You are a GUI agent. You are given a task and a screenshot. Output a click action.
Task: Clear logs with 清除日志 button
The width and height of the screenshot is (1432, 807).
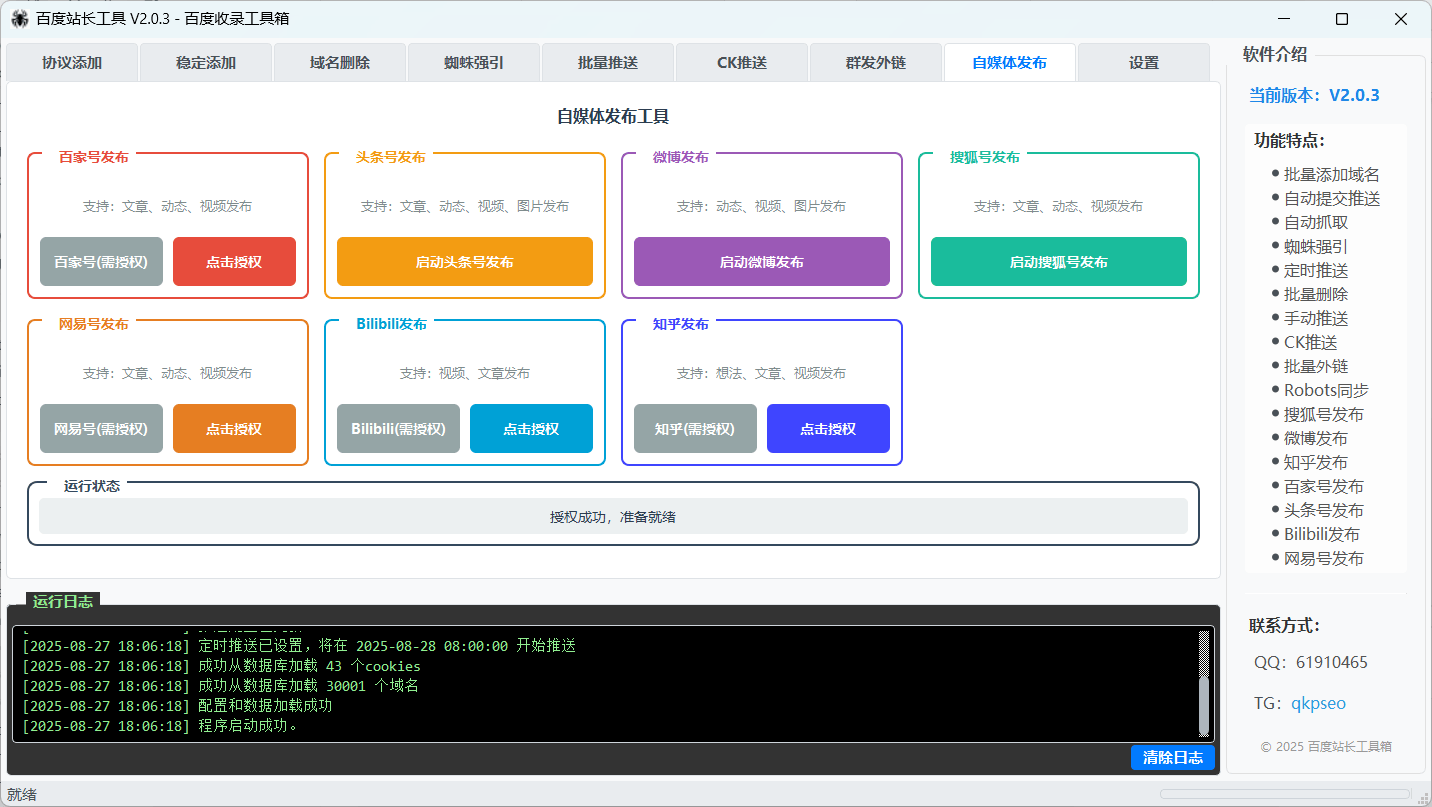[1173, 758]
